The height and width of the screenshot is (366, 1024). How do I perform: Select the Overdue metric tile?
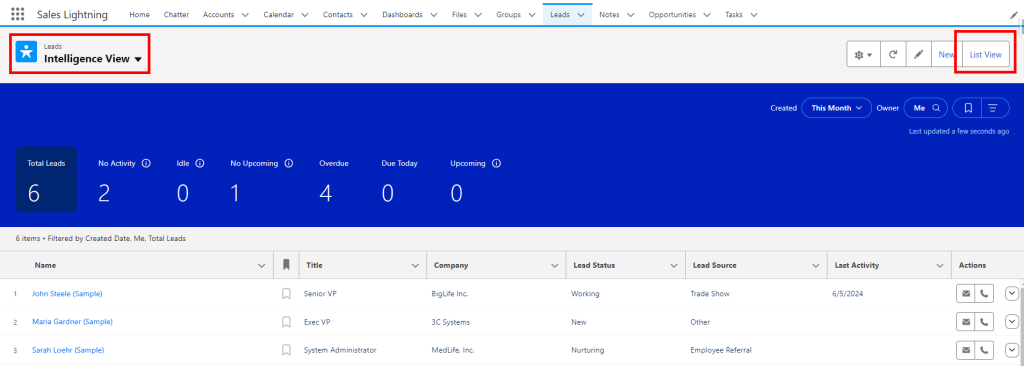tap(334, 180)
